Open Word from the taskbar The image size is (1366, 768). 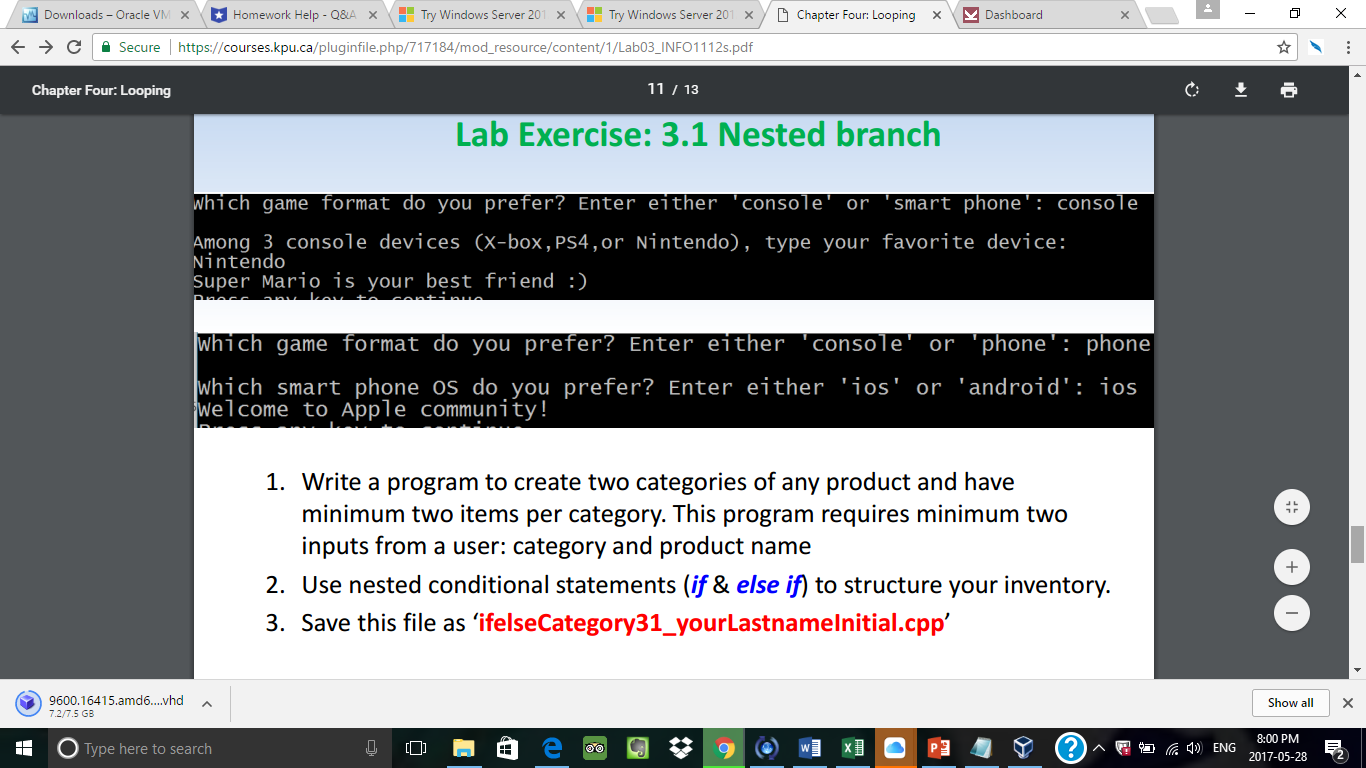coord(810,748)
